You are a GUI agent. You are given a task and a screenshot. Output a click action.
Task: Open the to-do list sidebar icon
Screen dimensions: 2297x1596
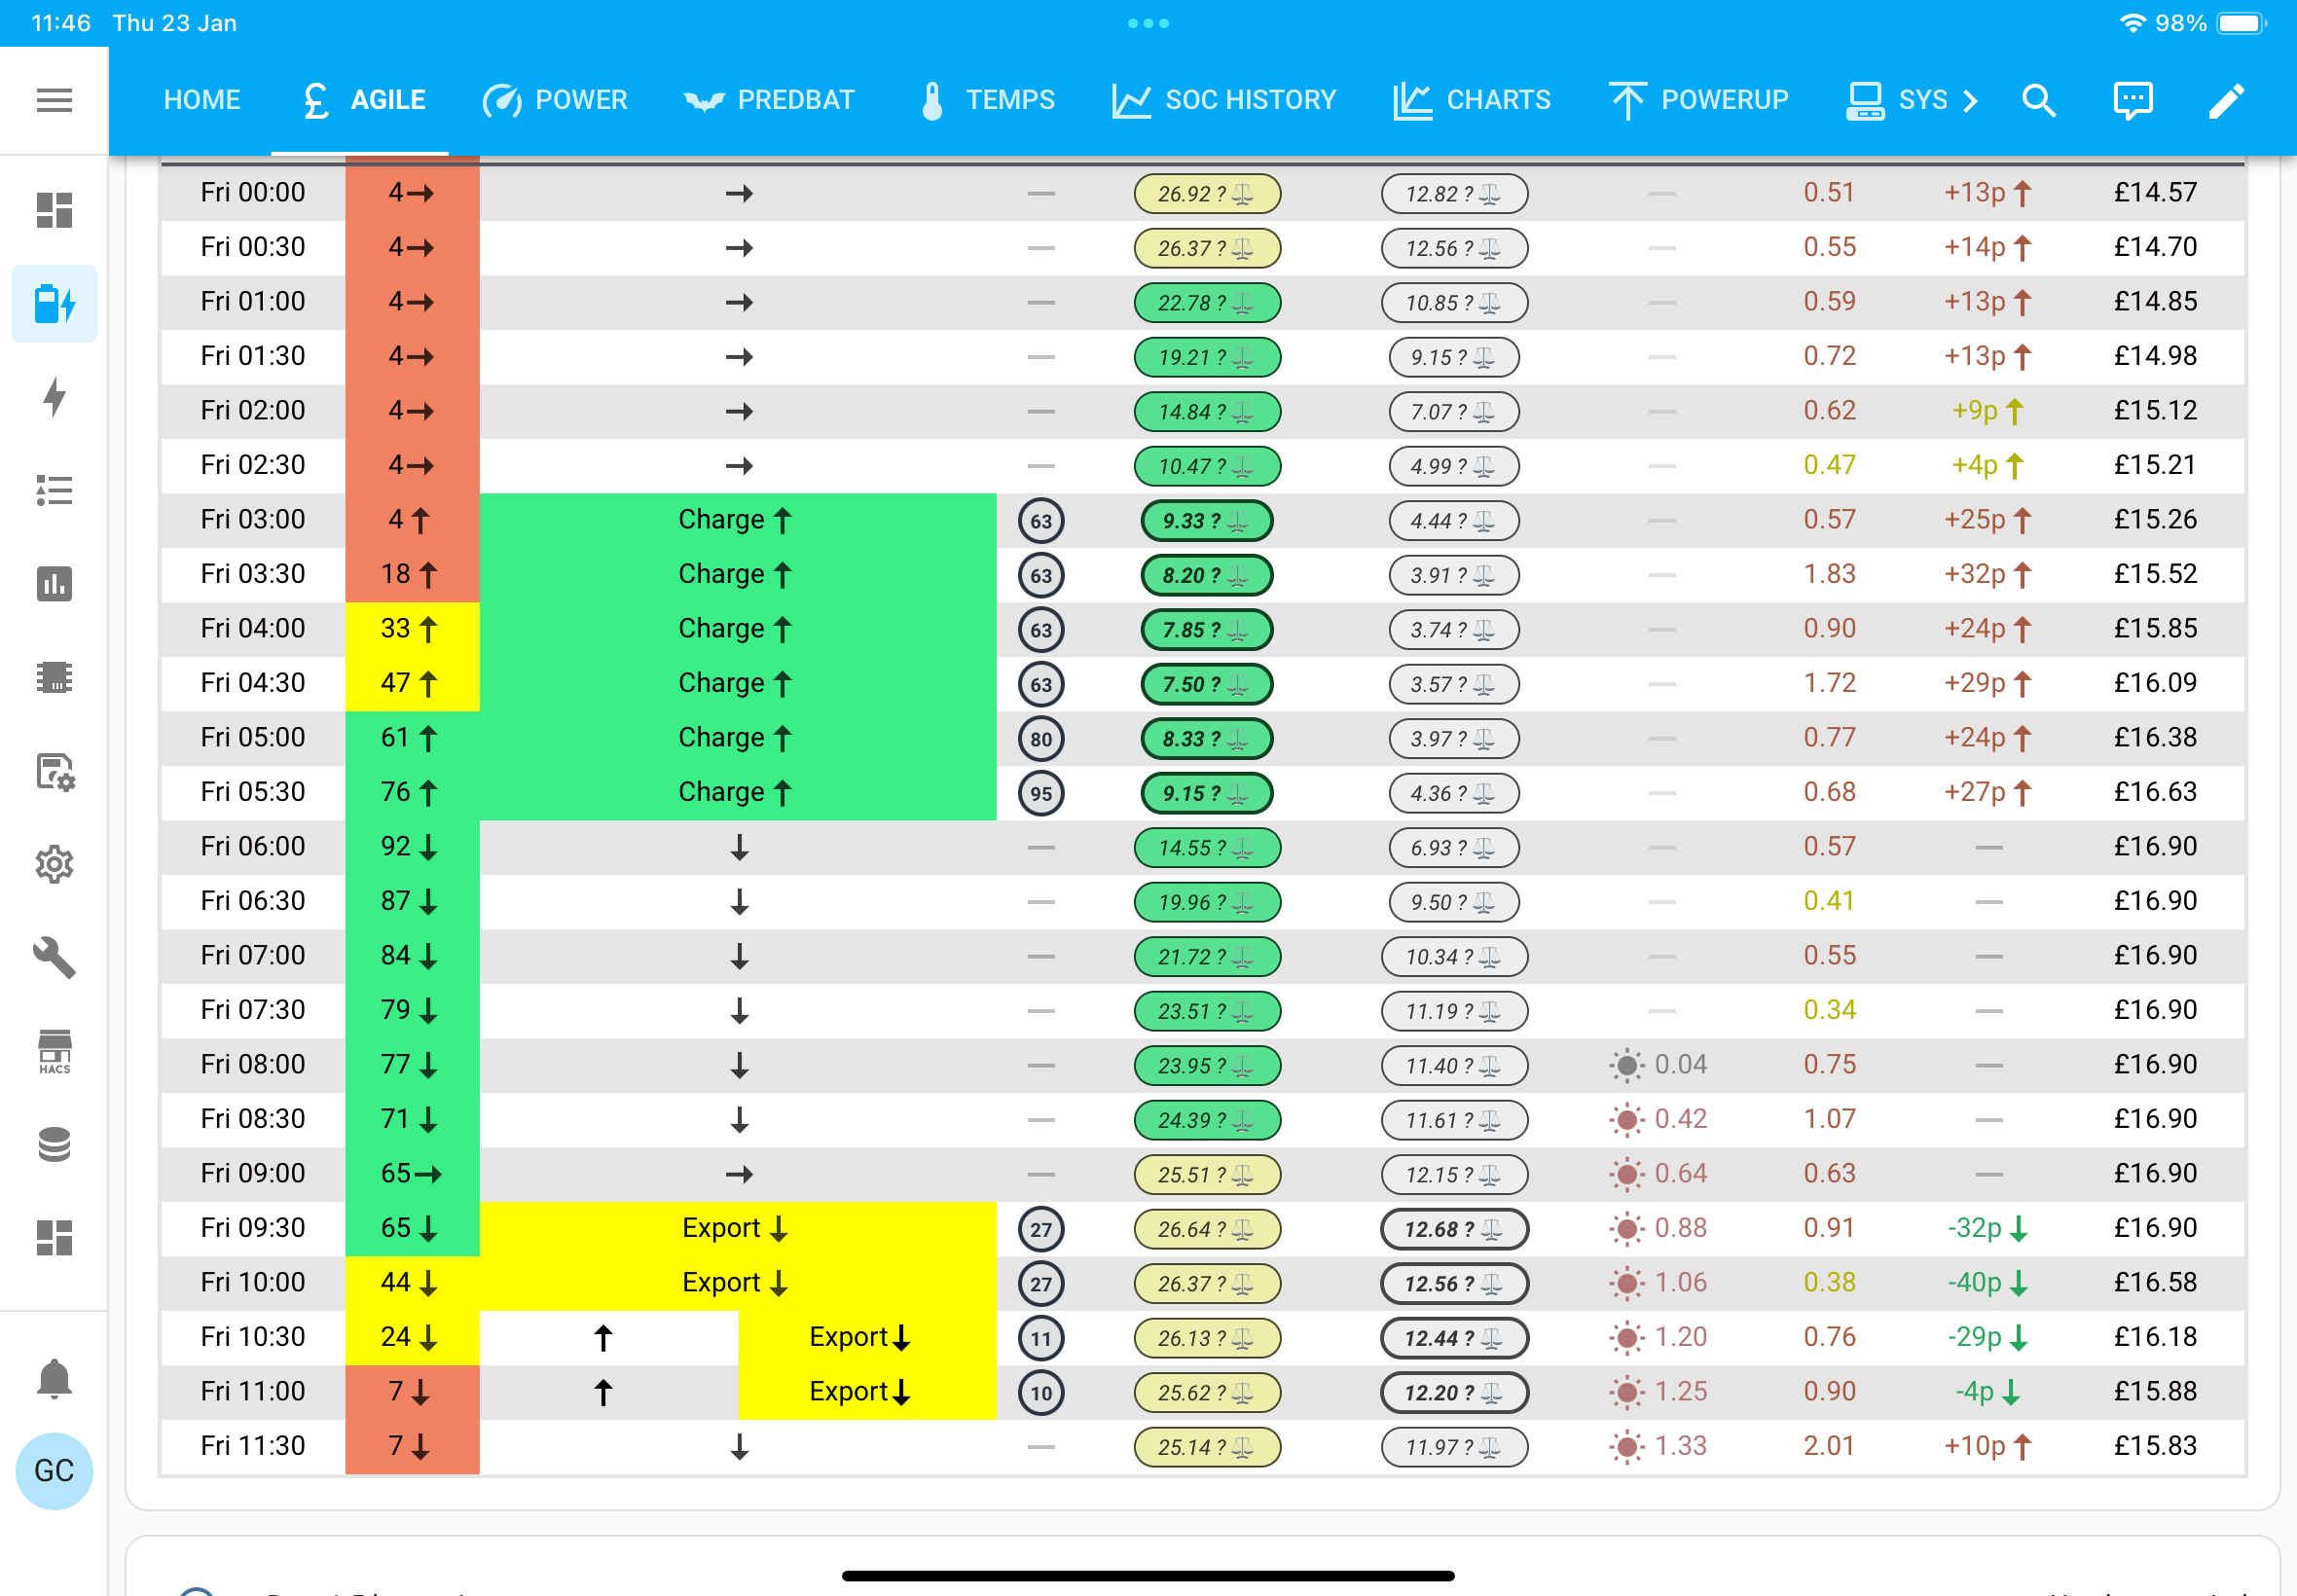[54, 490]
